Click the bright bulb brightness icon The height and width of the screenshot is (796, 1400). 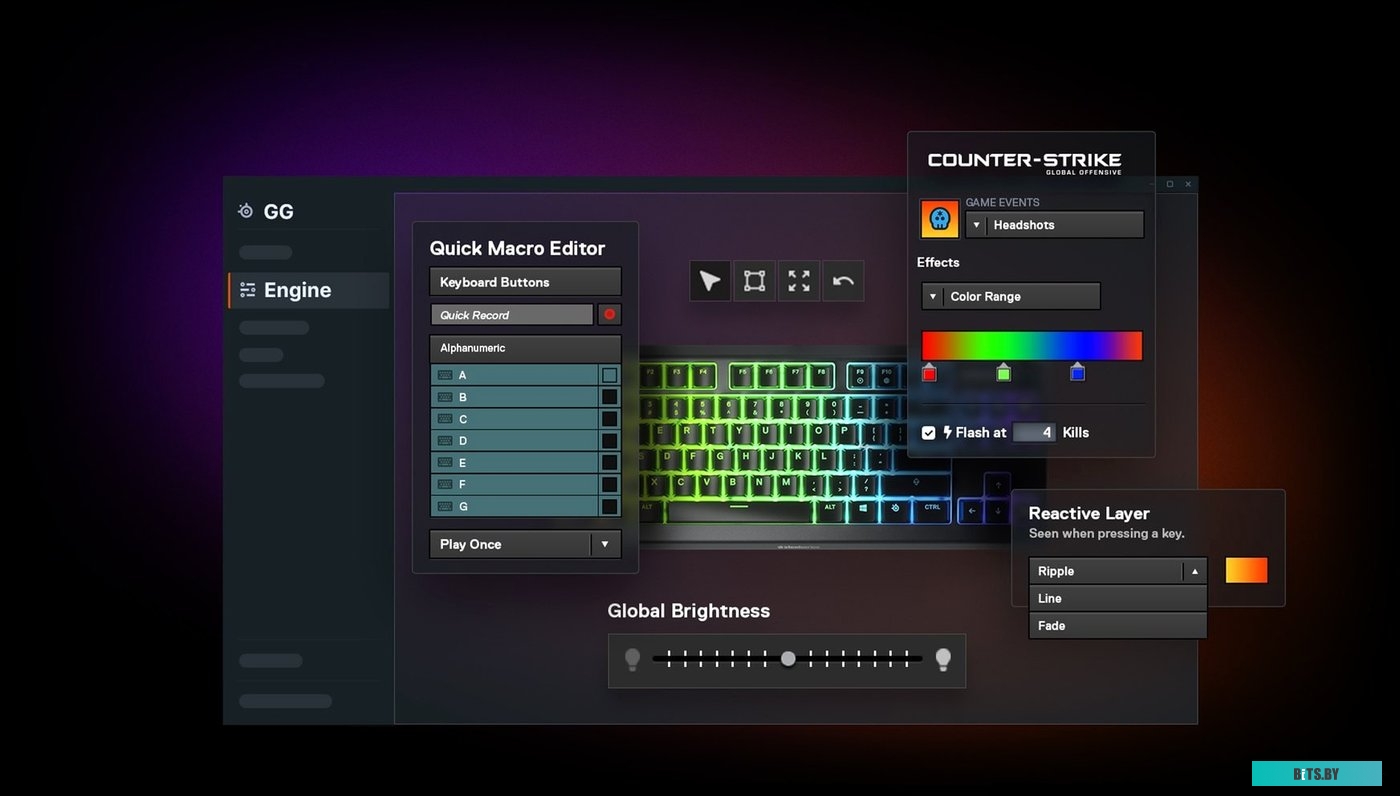tap(943, 659)
